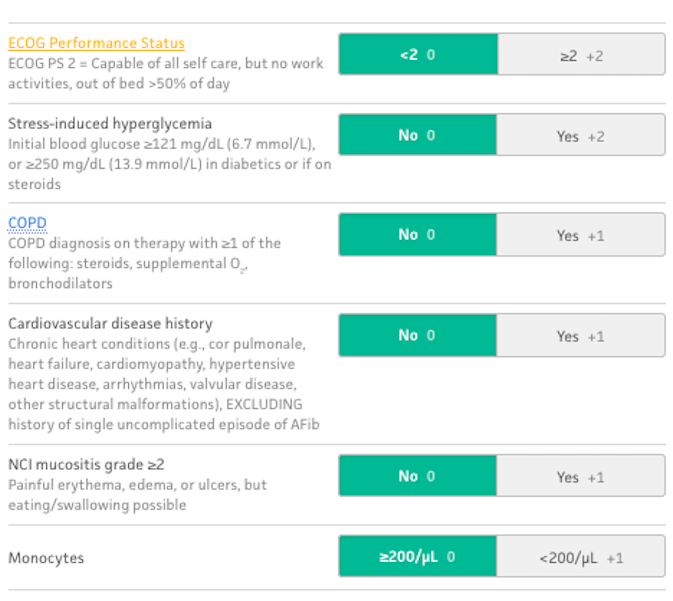673x601 pixels.
Task: Click the ECOG PS 2 description text
Action: click(x=166, y=73)
